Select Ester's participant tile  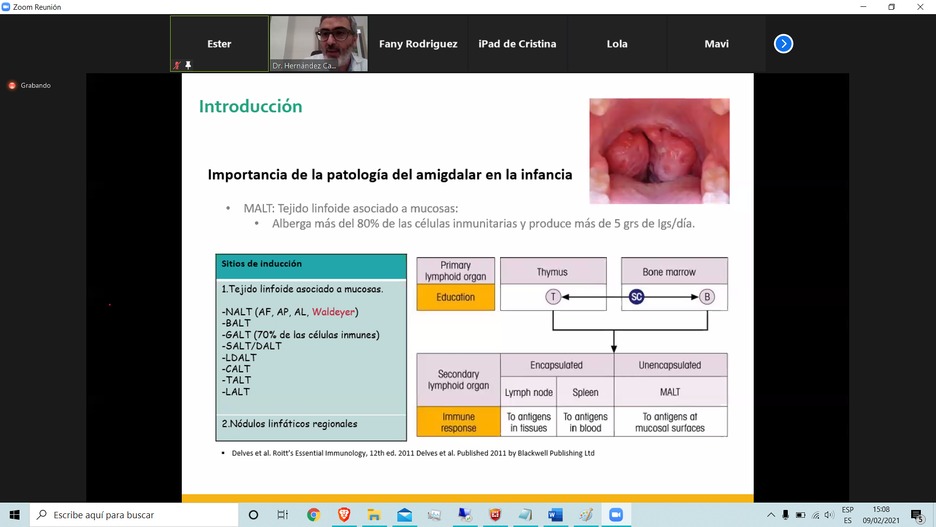click(219, 44)
